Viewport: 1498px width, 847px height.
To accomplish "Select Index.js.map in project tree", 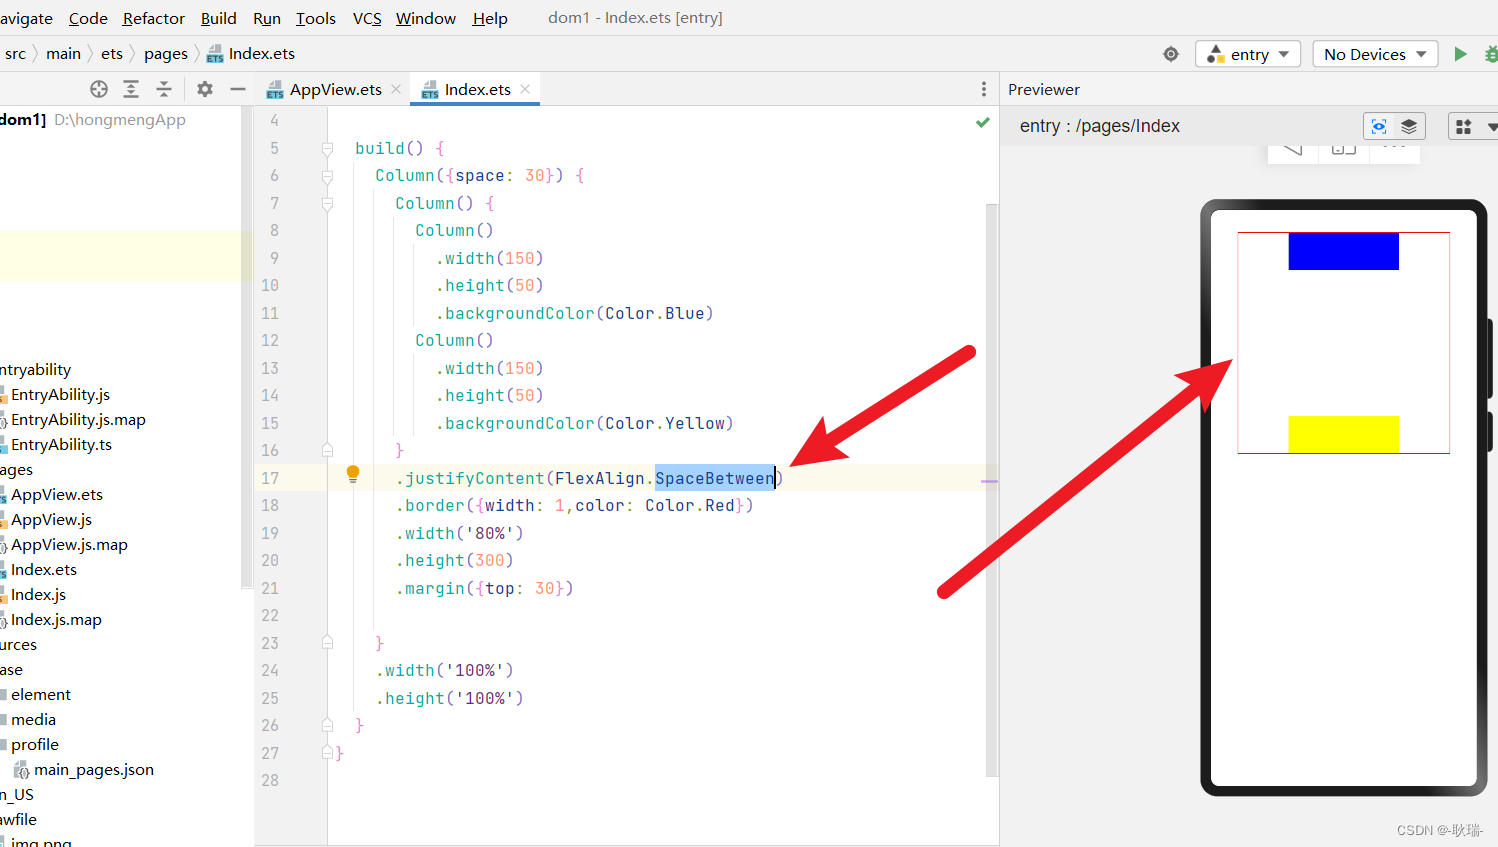I will pyautogui.click(x=56, y=619).
